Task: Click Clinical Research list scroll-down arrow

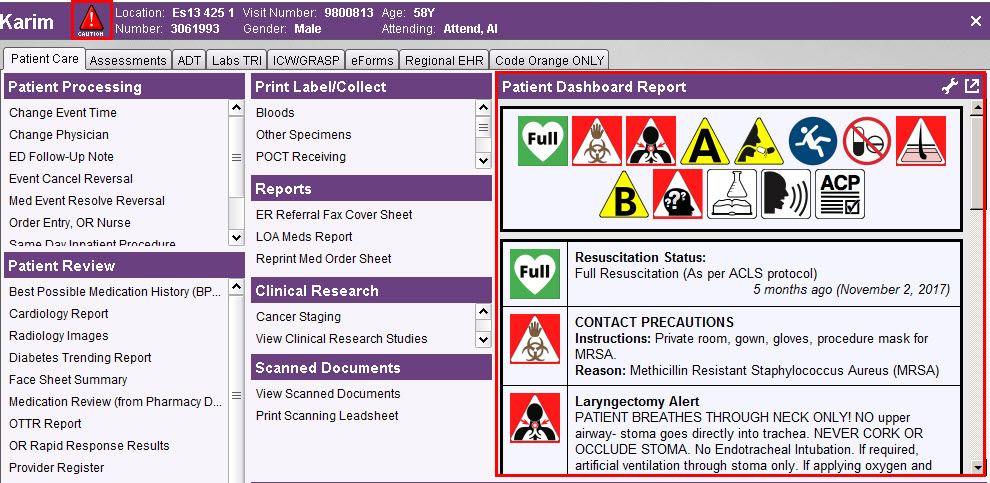Action: 484,340
